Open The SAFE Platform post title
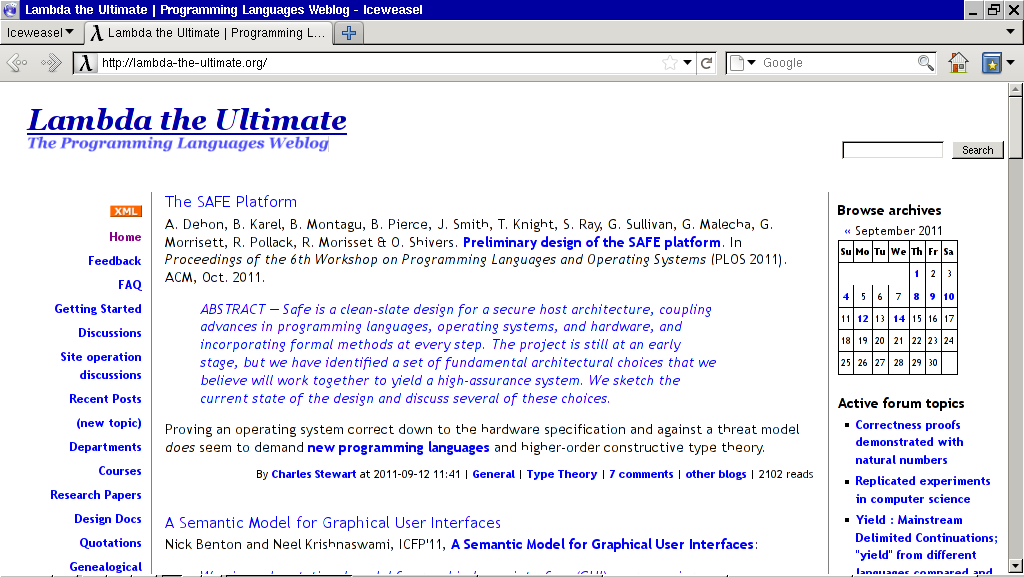Viewport: 1024px width, 577px height. tap(231, 202)
